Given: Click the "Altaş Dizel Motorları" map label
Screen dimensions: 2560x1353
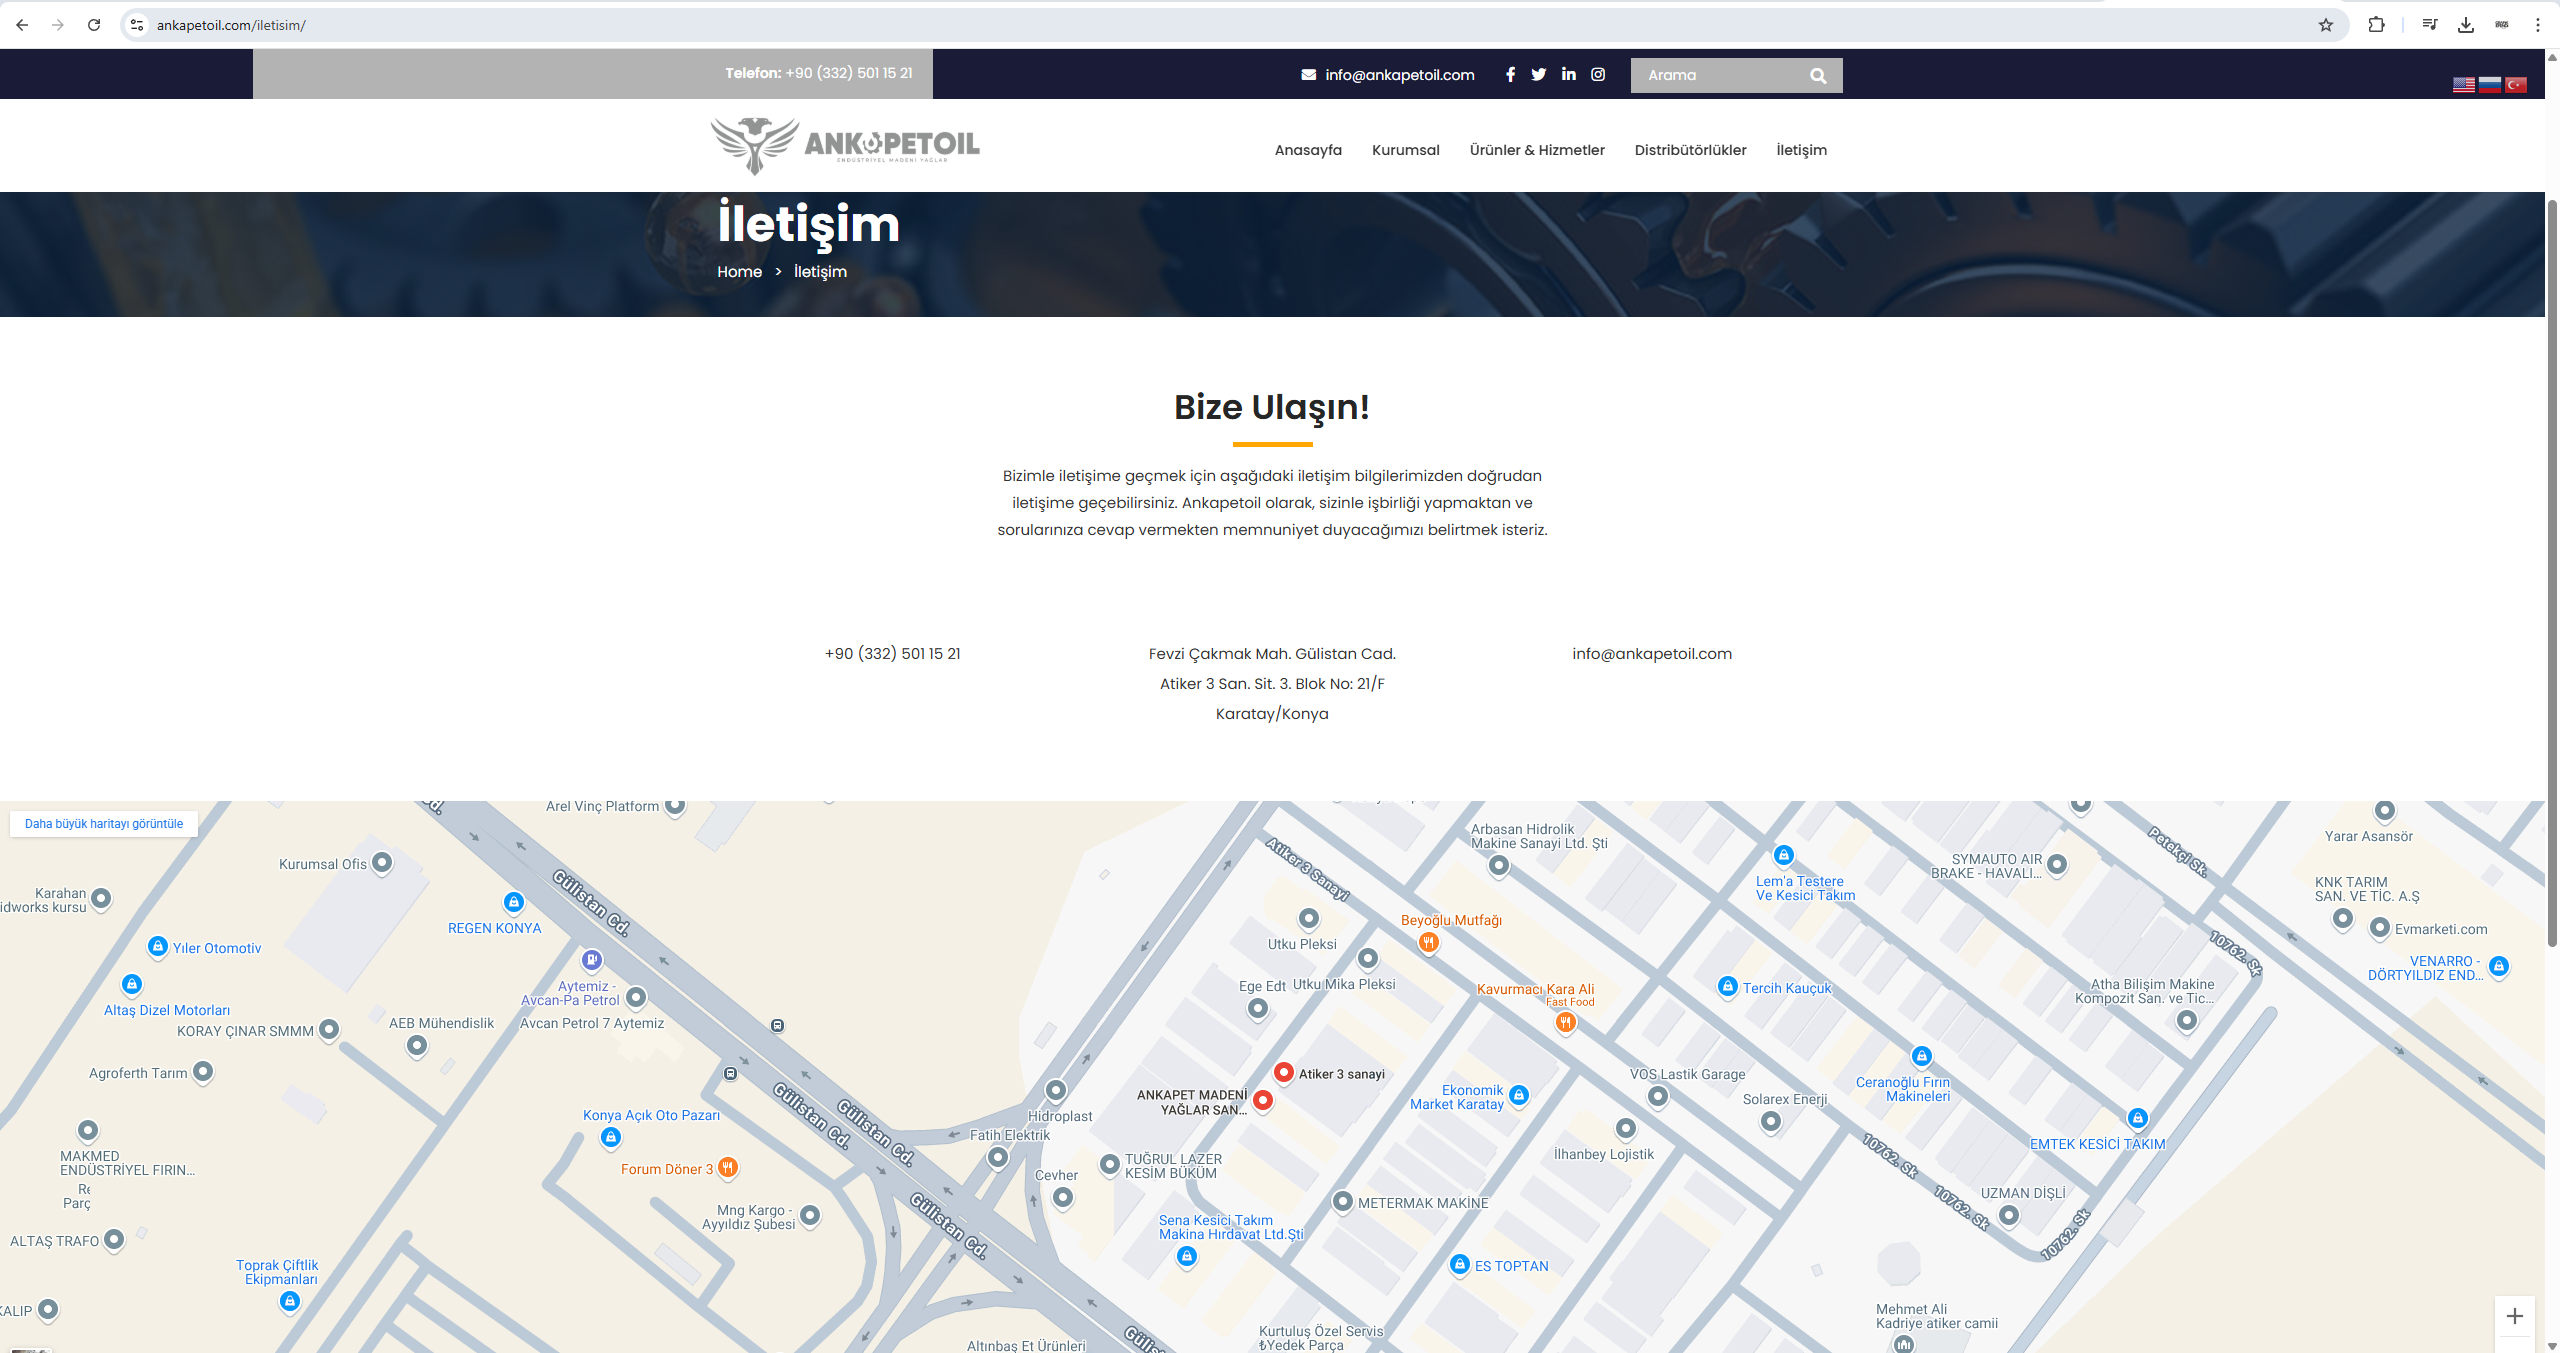Looking at the screenshot, I should click(x=167, y=1010).
